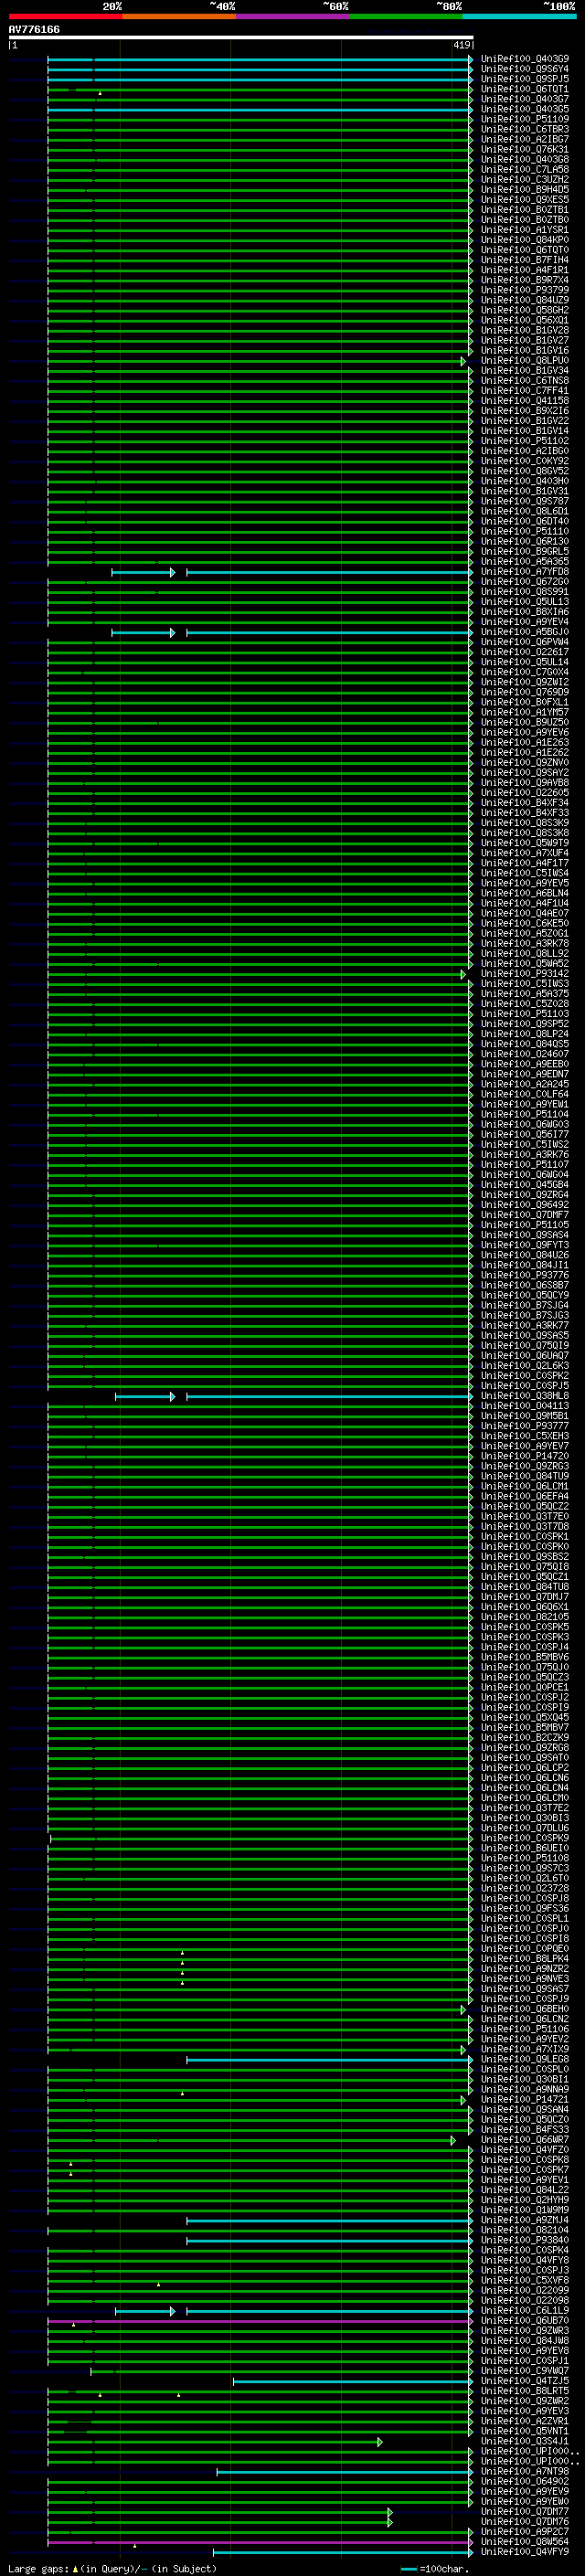Open hit UniRef100_P93777
This screenshot has width=585, height=2576.
[x=525, y=1426]
